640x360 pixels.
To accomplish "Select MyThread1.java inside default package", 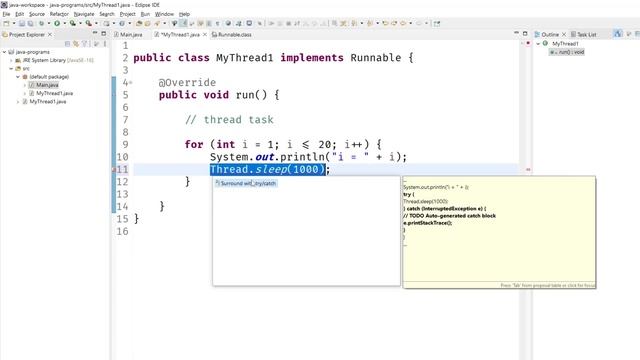I will [x=51, y=93].
